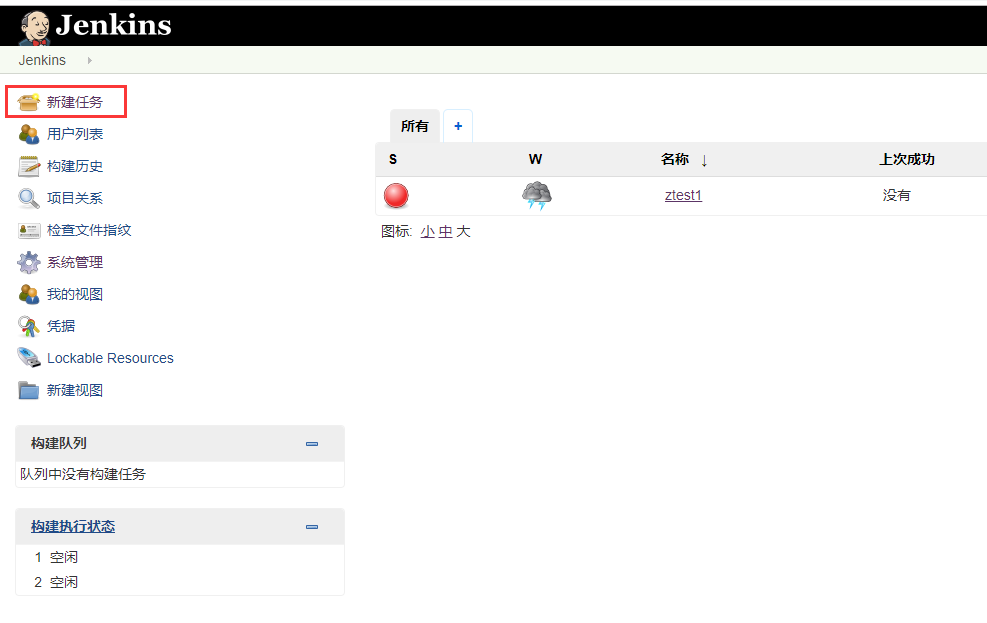Click the 项目关系 magnifier icon
This screenshot has height=623, width=987.
click(x=28, y=198)
